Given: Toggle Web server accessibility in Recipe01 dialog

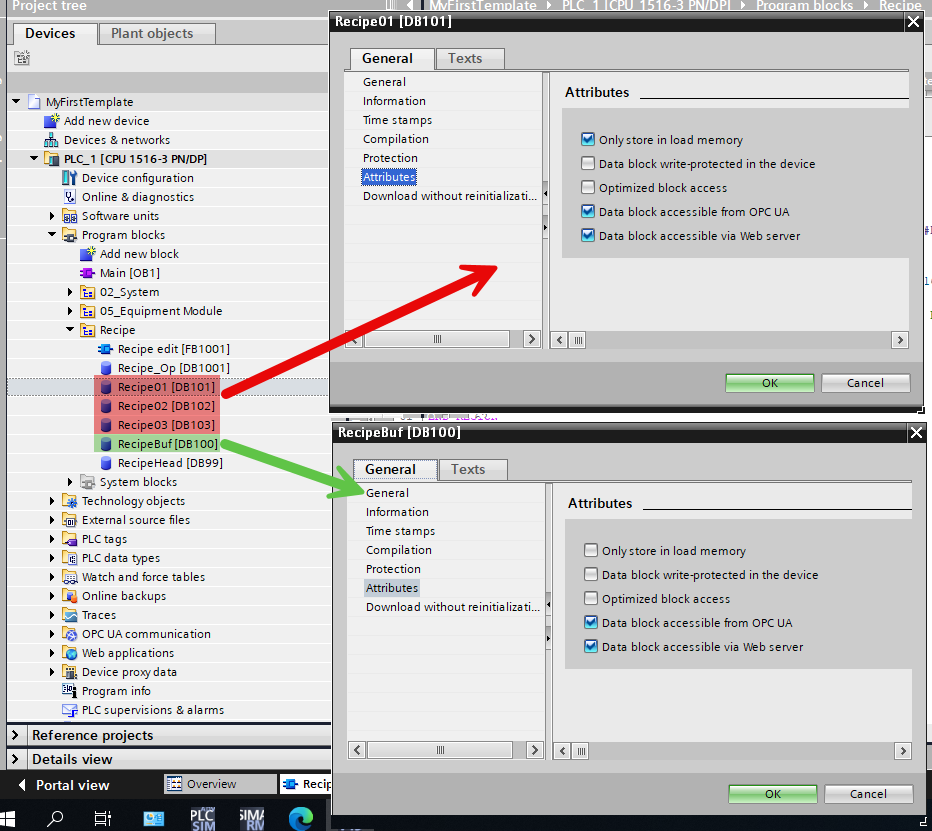Looking at the screenshot, I should coord(588,235).
